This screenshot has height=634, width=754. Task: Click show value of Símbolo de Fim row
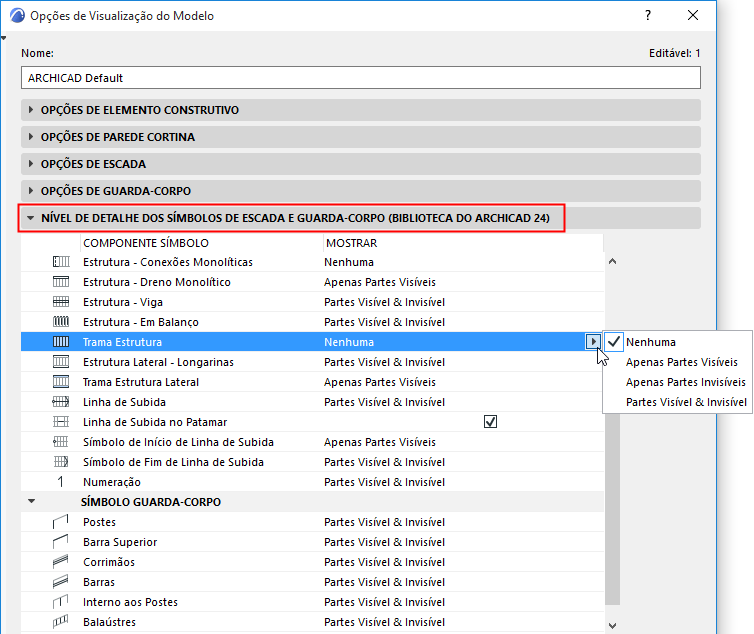tap(384, 462)
